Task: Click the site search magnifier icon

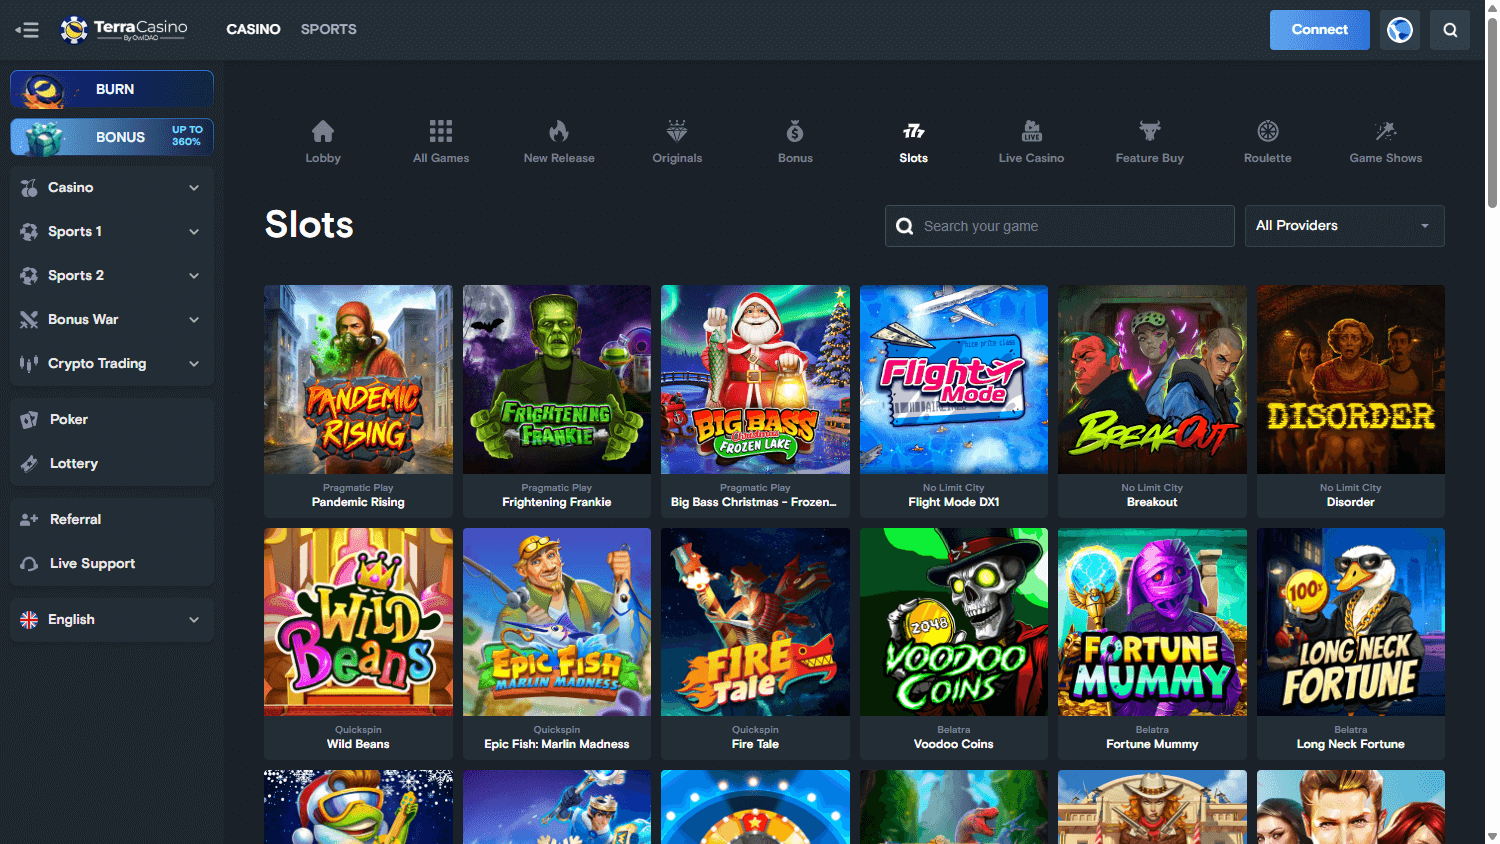Action: pos(1449,29)
